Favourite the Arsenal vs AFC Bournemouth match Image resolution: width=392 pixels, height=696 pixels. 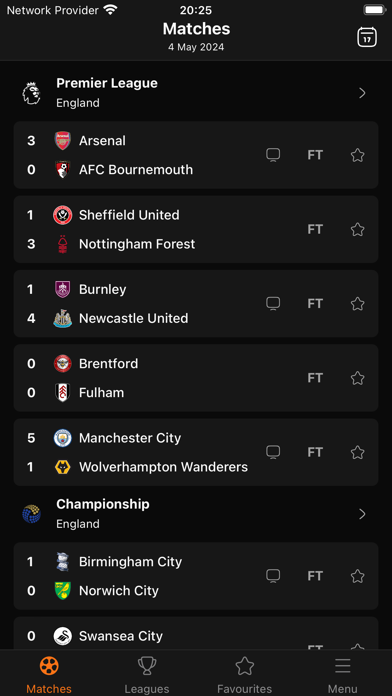(x=357, y=155)
